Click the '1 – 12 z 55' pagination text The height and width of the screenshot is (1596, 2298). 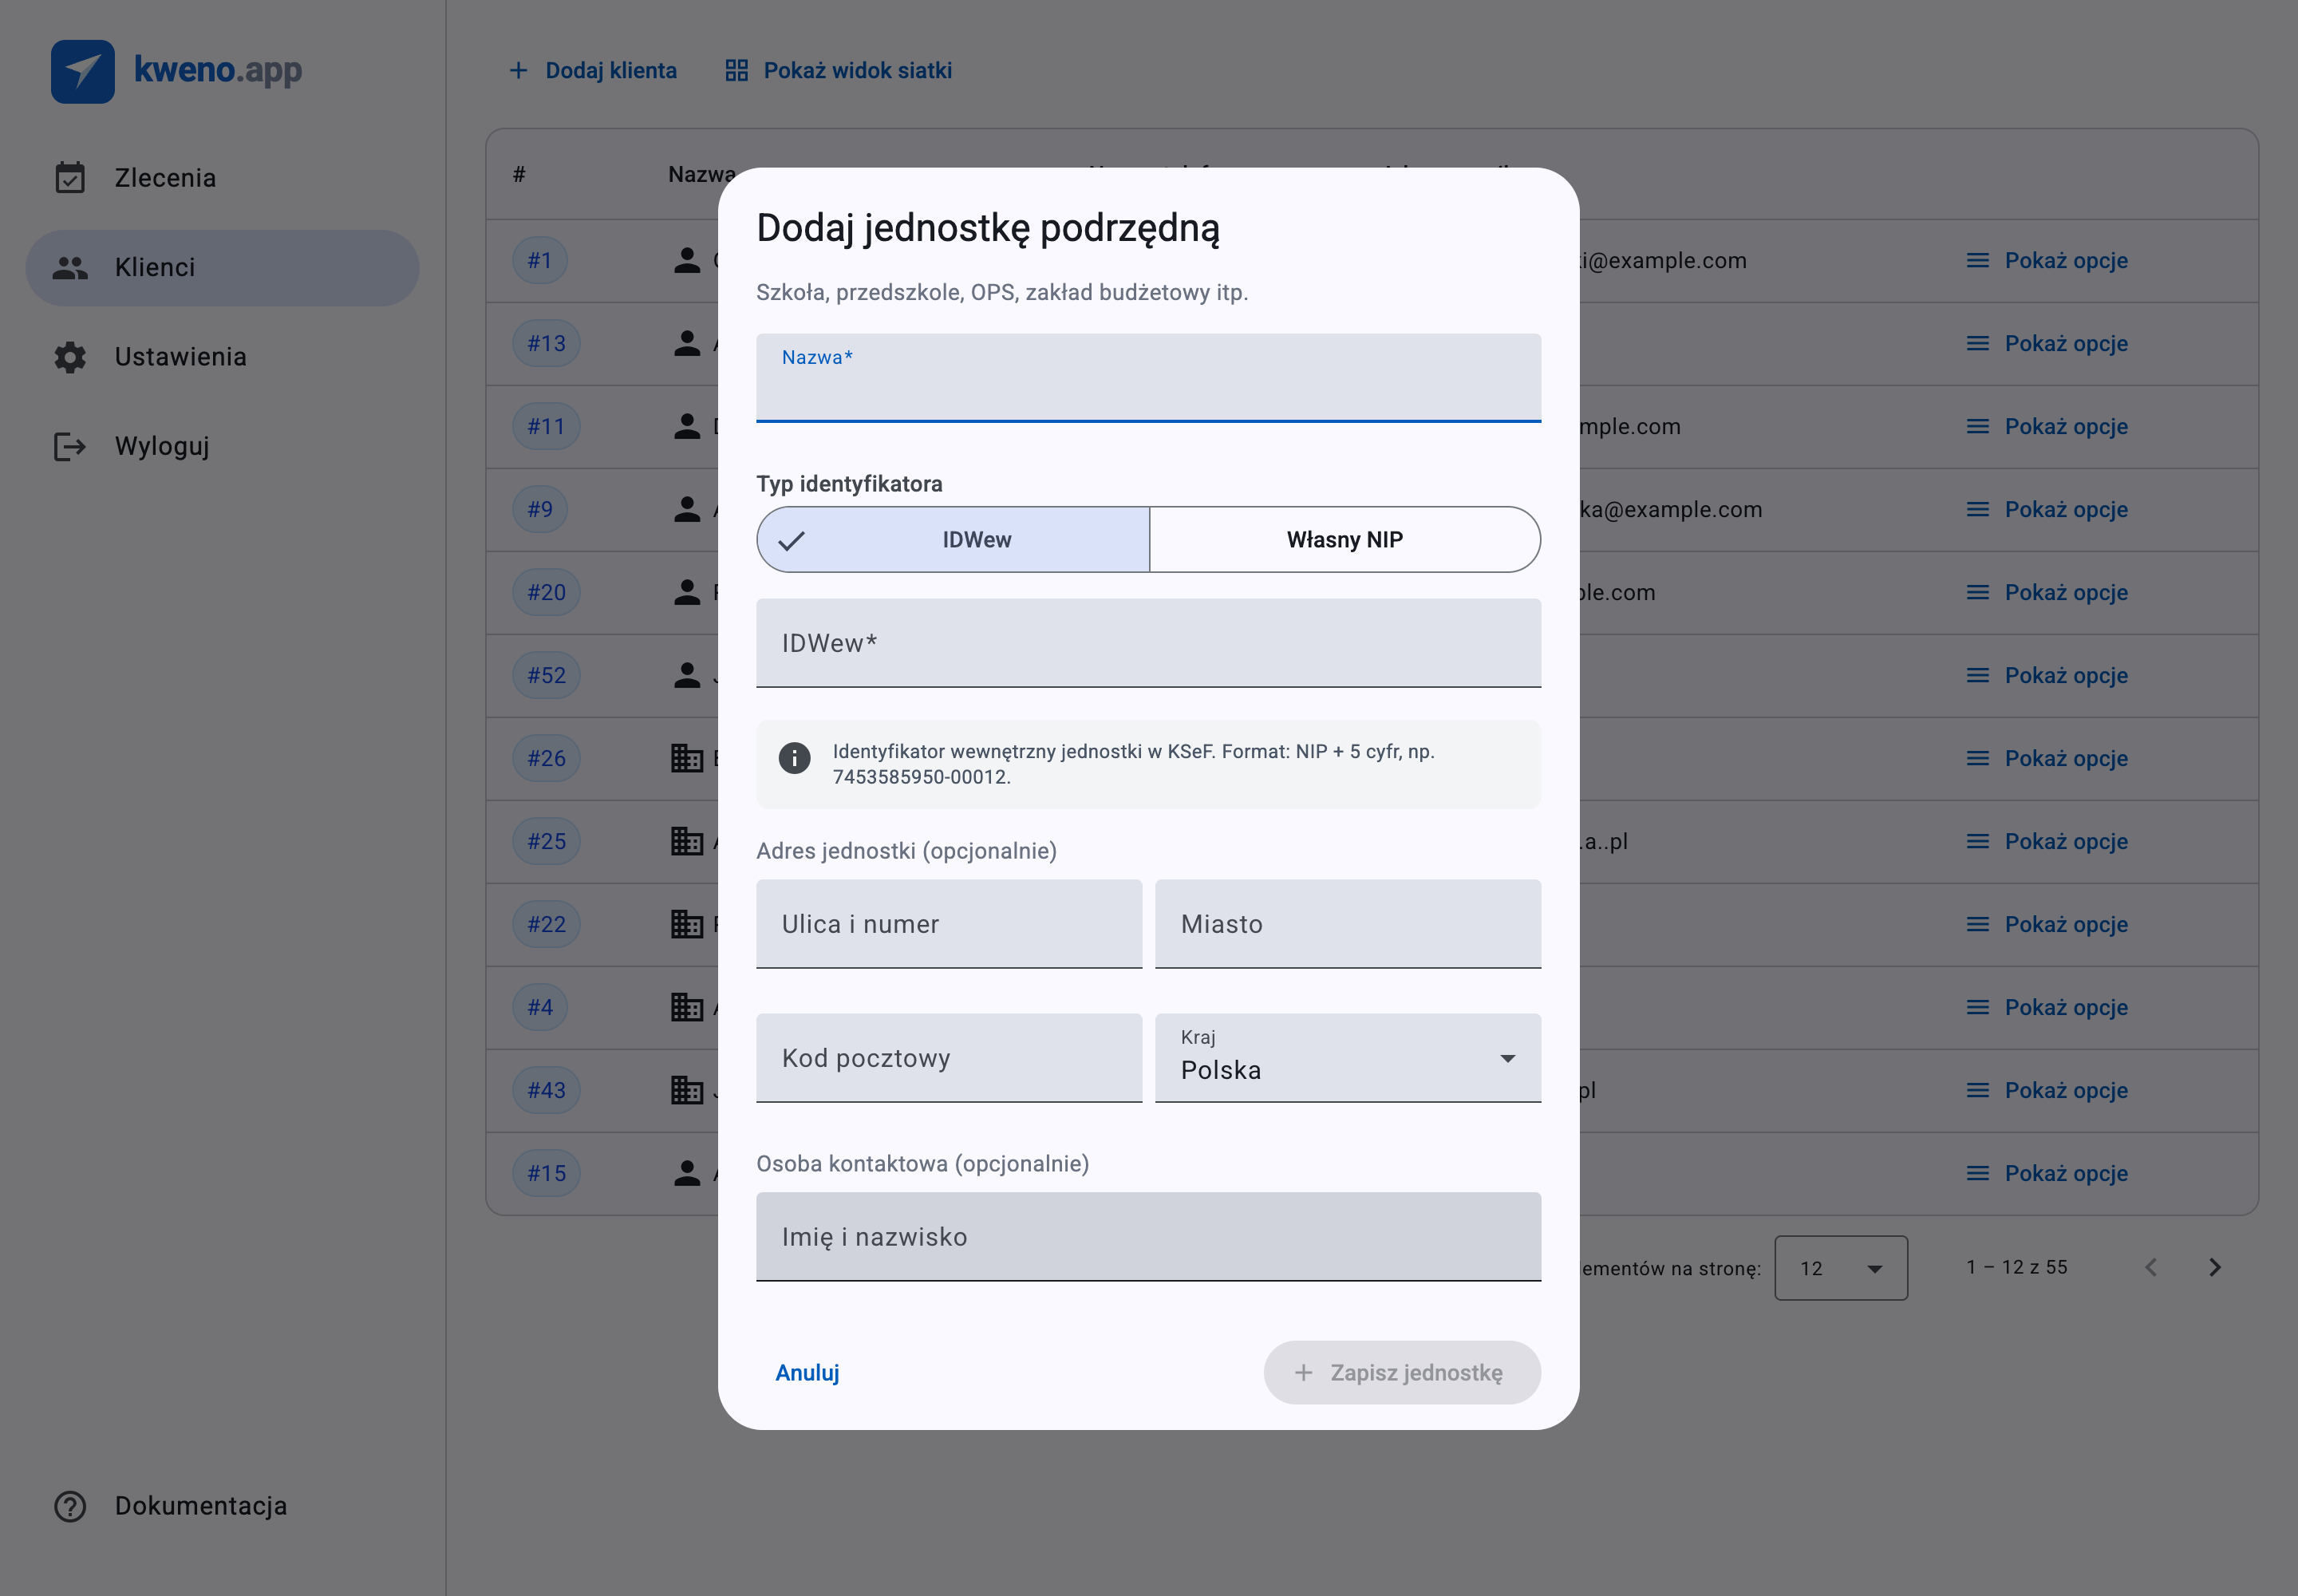(x=2017, y=1267)
